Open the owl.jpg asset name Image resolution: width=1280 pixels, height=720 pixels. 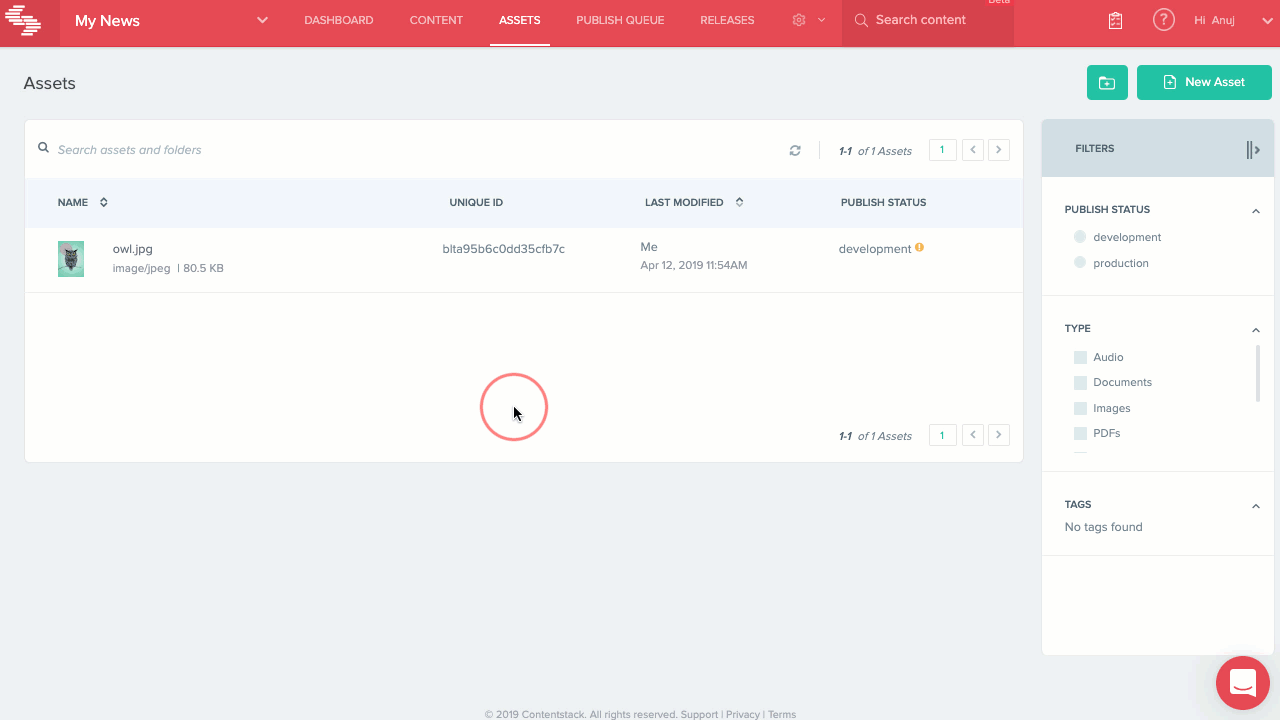click(x=133, y=249)
